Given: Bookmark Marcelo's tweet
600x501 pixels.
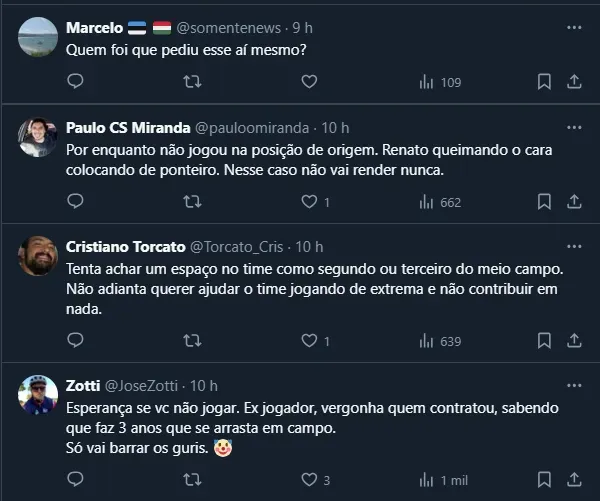Looking at the screenshot, I should [544, 81].
